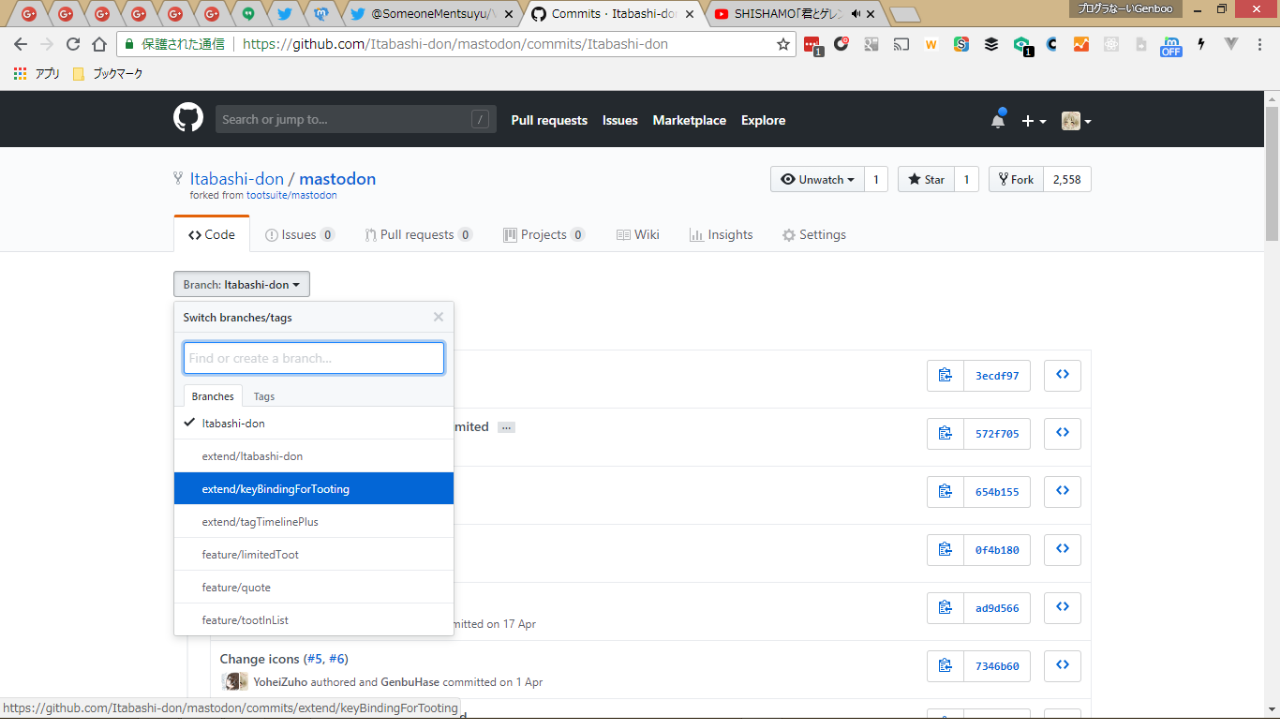1280x719 pixels.
Task: Open the Insights repository tab
Action: click(x=721, y=235)
